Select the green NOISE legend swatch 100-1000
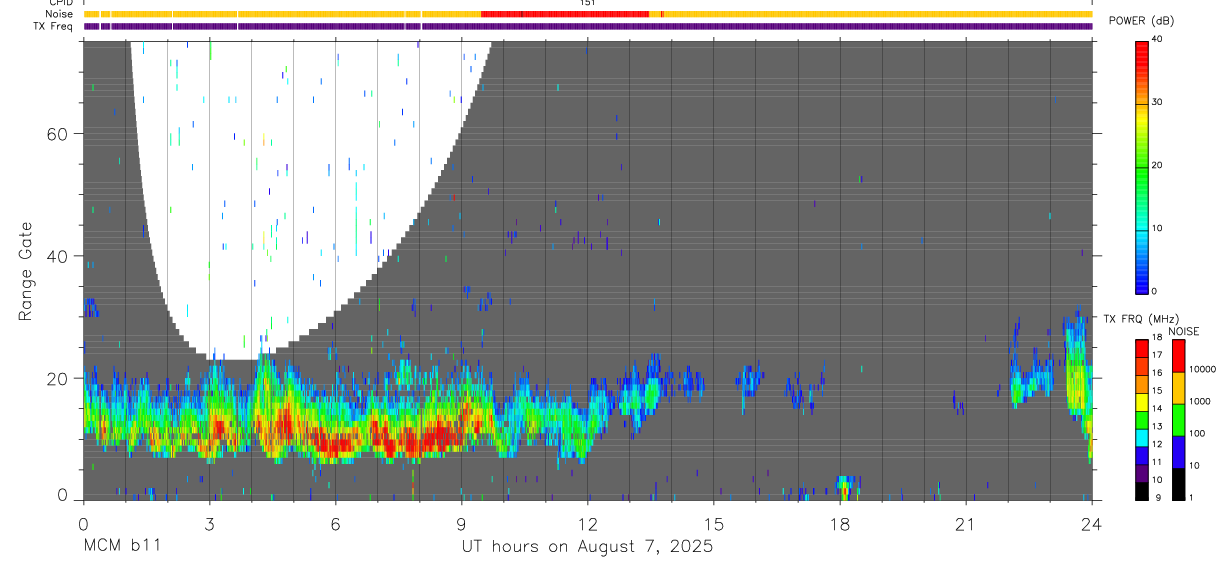This screenshot has width=1228, height=567. click(x=1179, y=420)
